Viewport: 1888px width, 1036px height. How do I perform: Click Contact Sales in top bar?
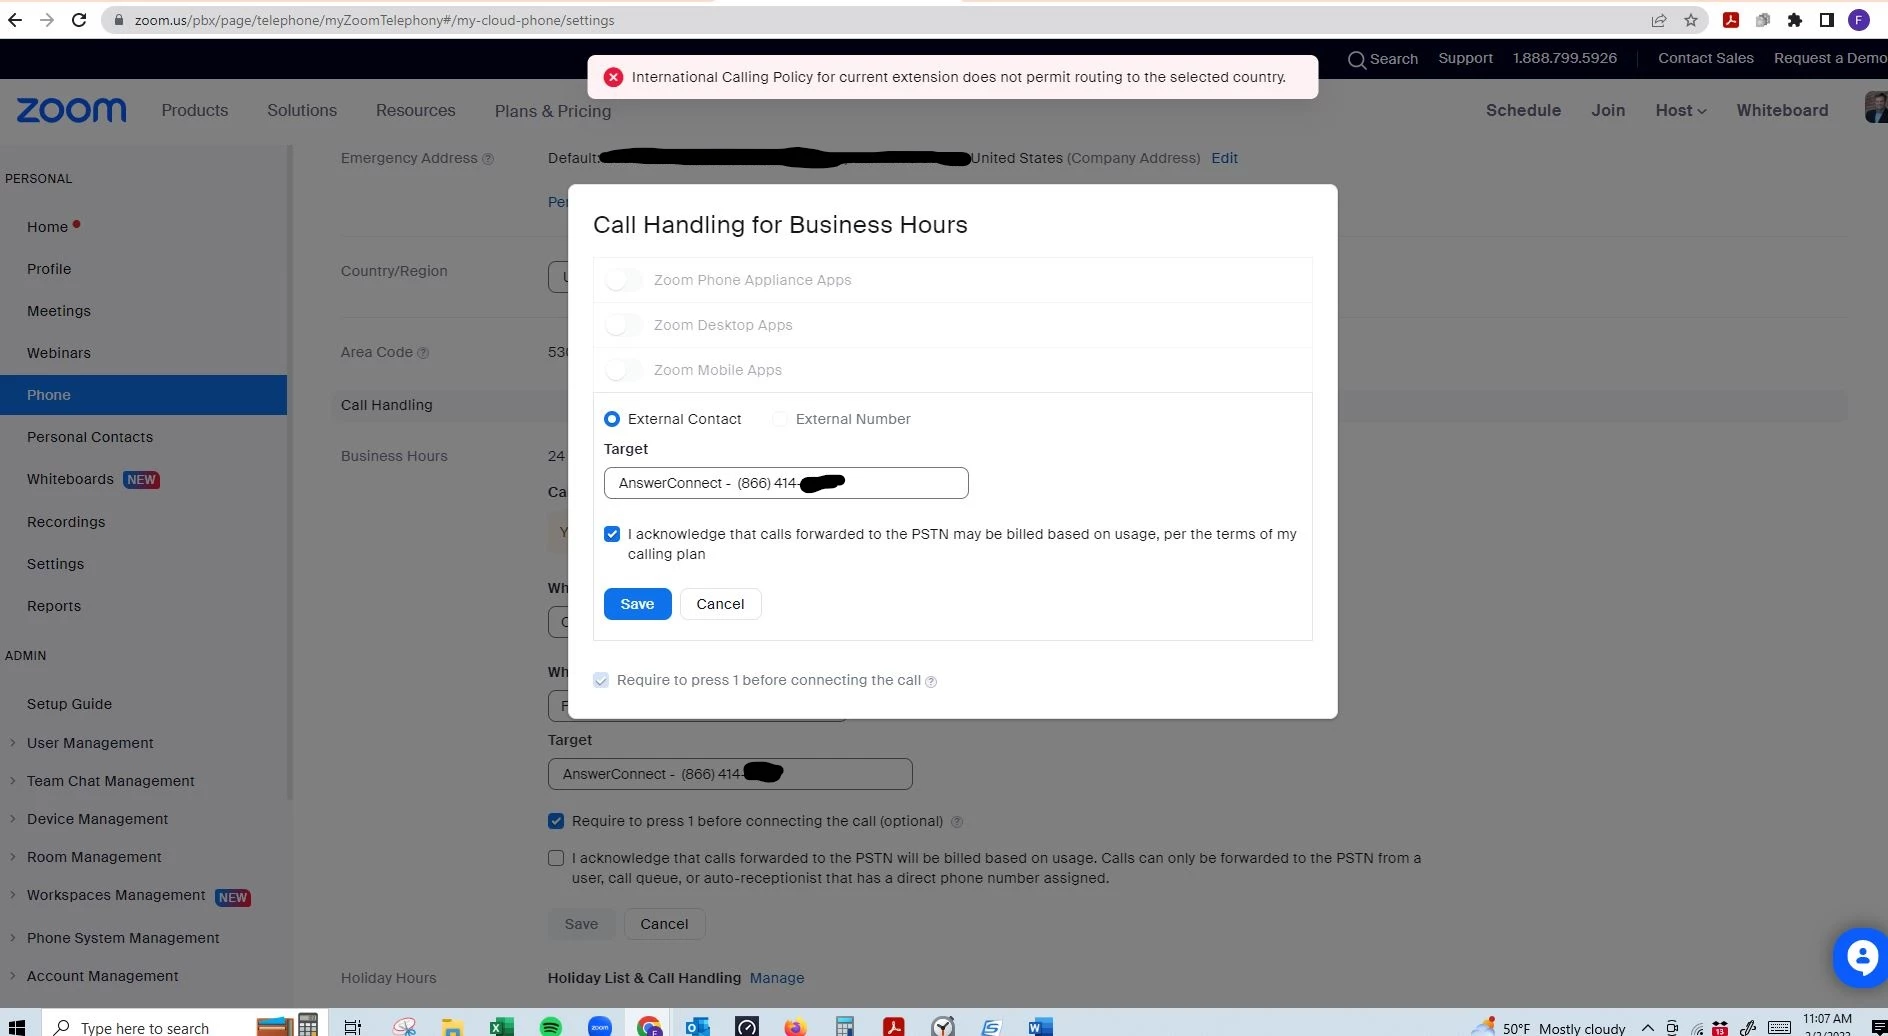pyautogui.click(x=1706, y=58)
